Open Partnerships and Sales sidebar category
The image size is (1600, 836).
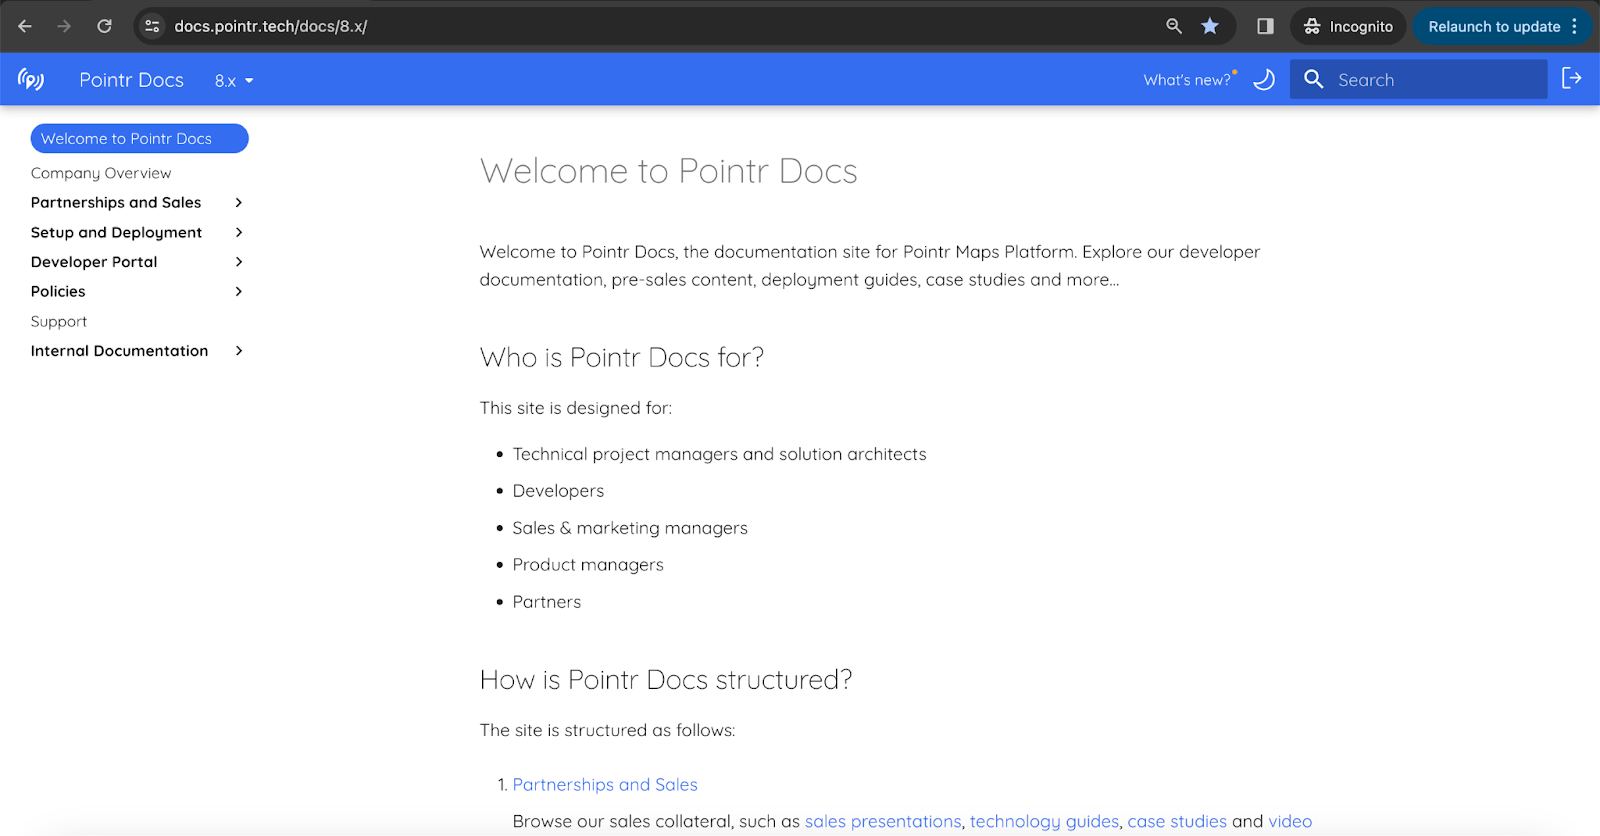coord(116,202)
